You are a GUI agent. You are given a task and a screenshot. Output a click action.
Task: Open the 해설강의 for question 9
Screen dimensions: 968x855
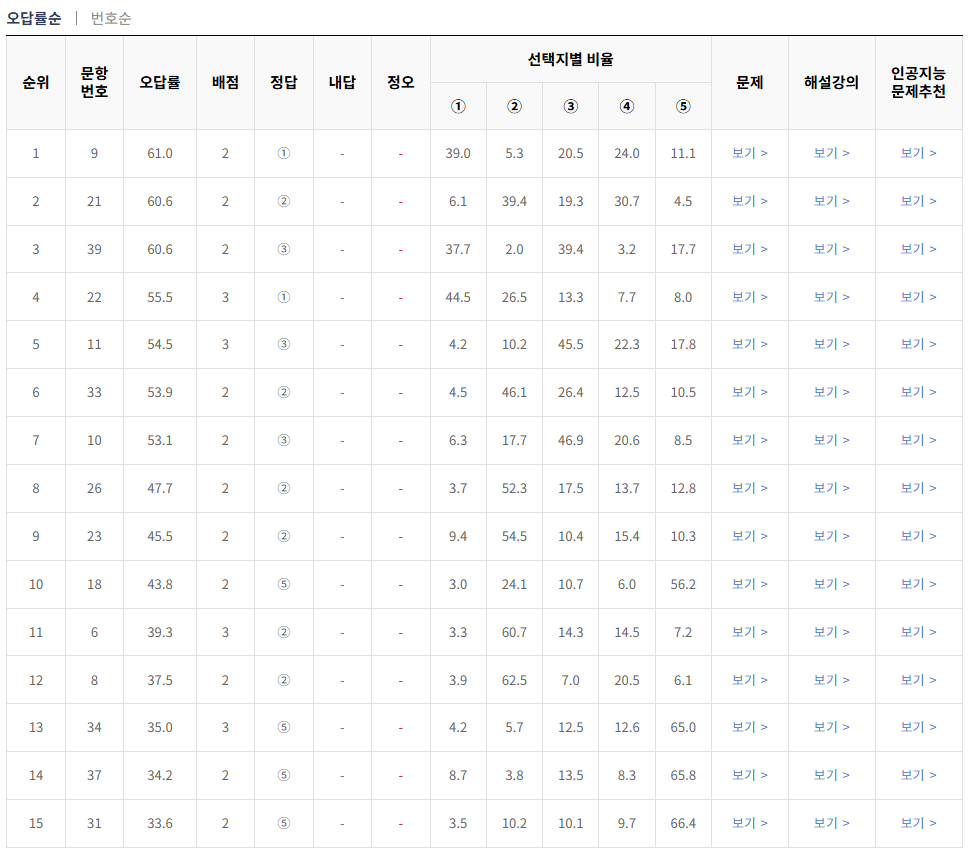[831, 153]
